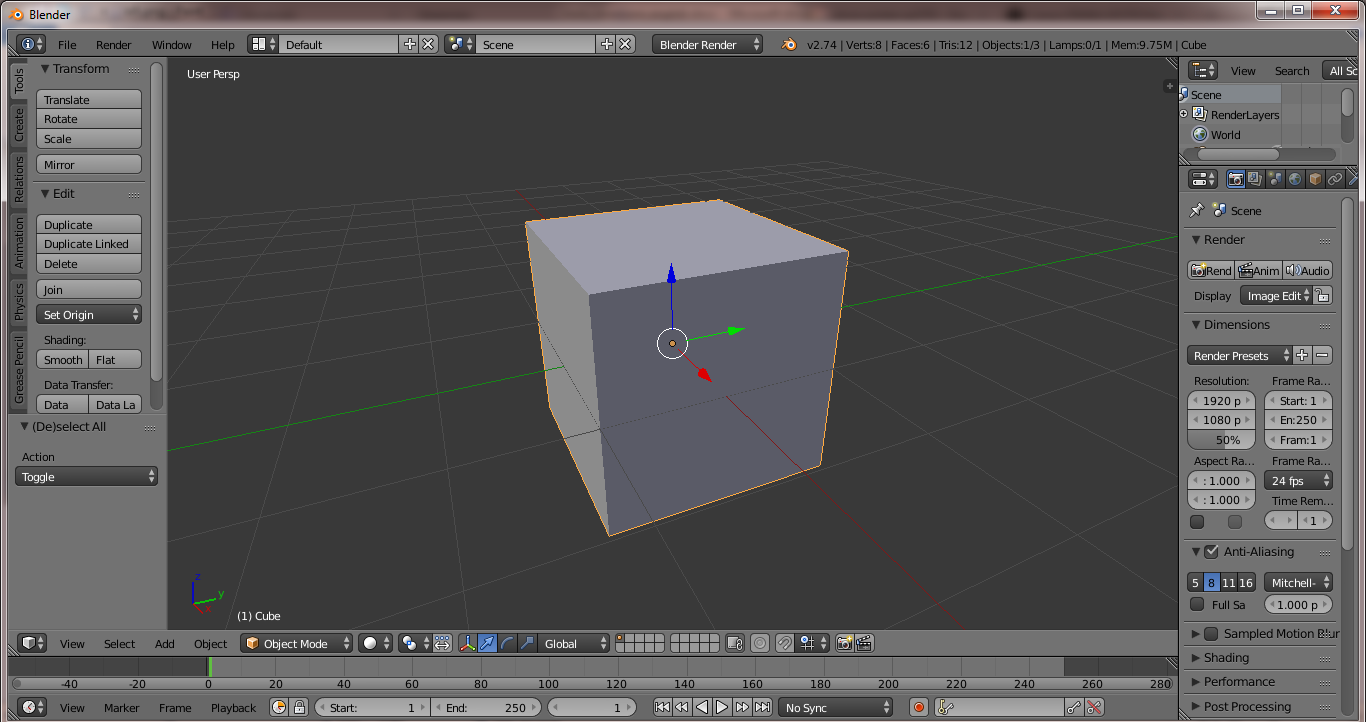Screen dimensions: 1366x722
Task: Open the 3D viewport Add menu
Action: 165,643
